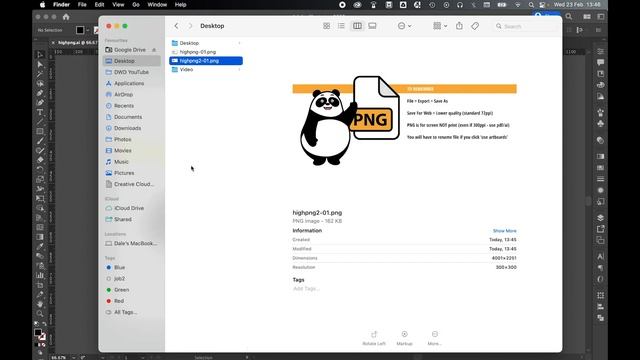Open Shared in the Finder sidebar
This screenshot has height=360, width=640.
click(118, 219)
